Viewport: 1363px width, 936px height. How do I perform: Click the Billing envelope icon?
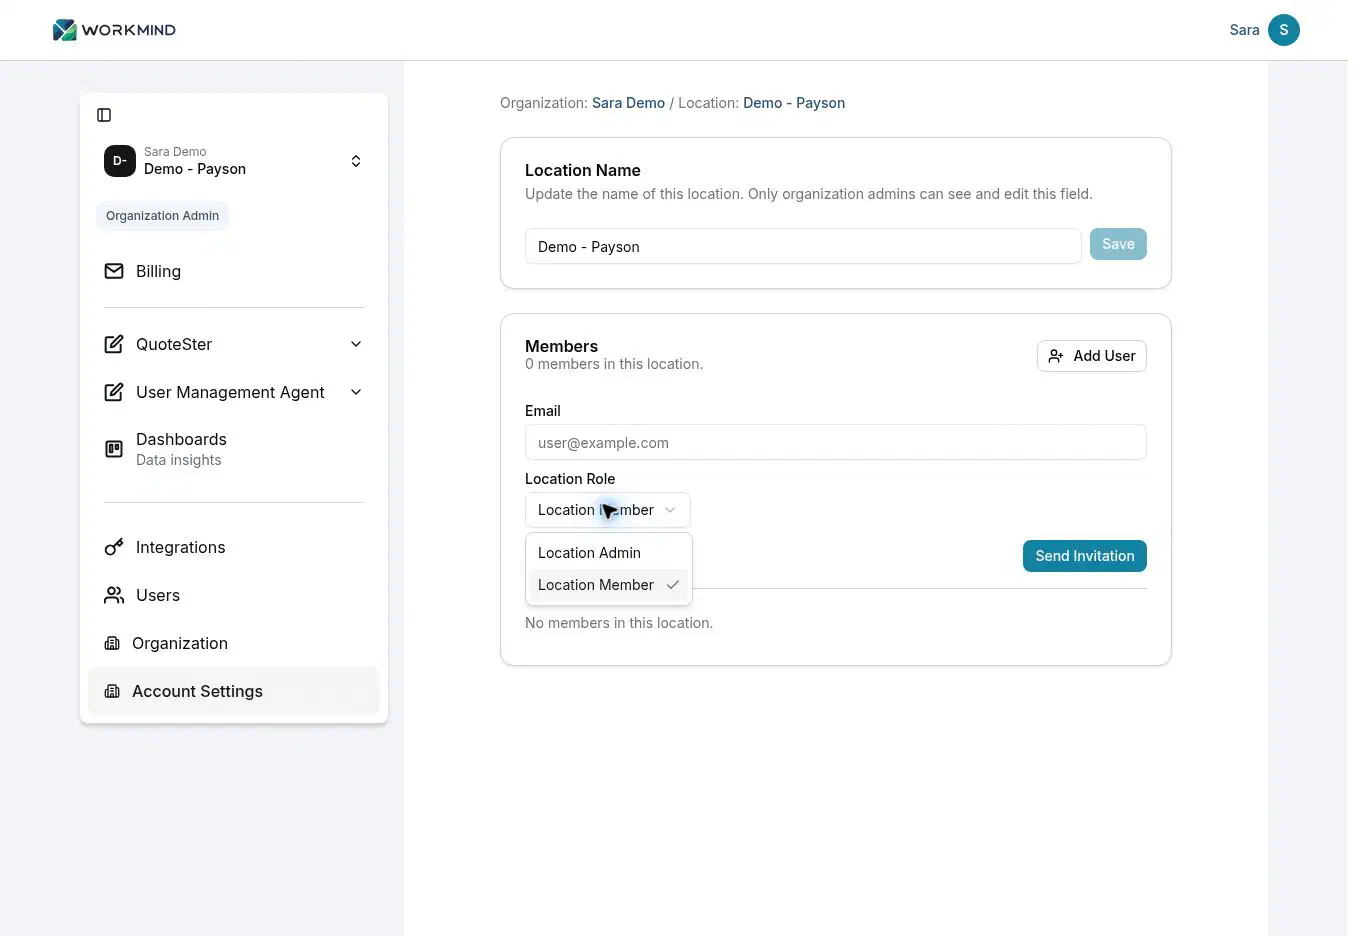[x=114, y=271]
